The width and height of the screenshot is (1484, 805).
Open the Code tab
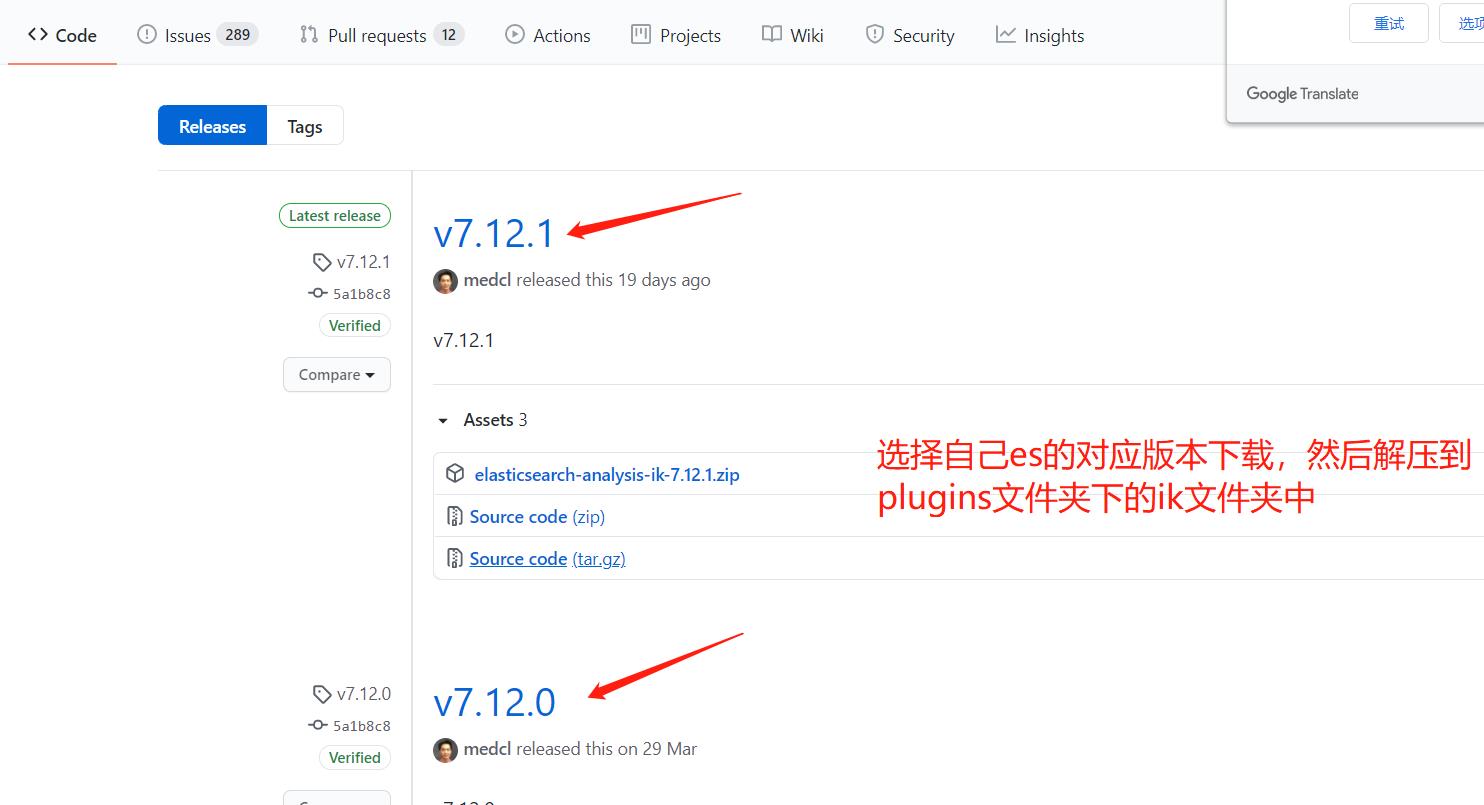62,35
